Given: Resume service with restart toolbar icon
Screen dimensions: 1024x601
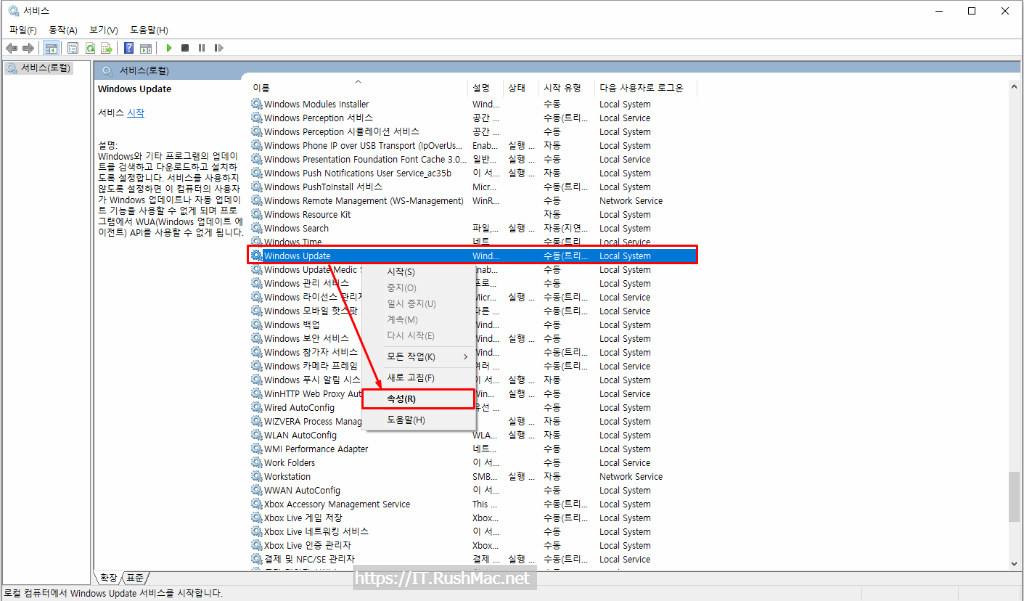Looking at the screenshot, I should [219, 48].
